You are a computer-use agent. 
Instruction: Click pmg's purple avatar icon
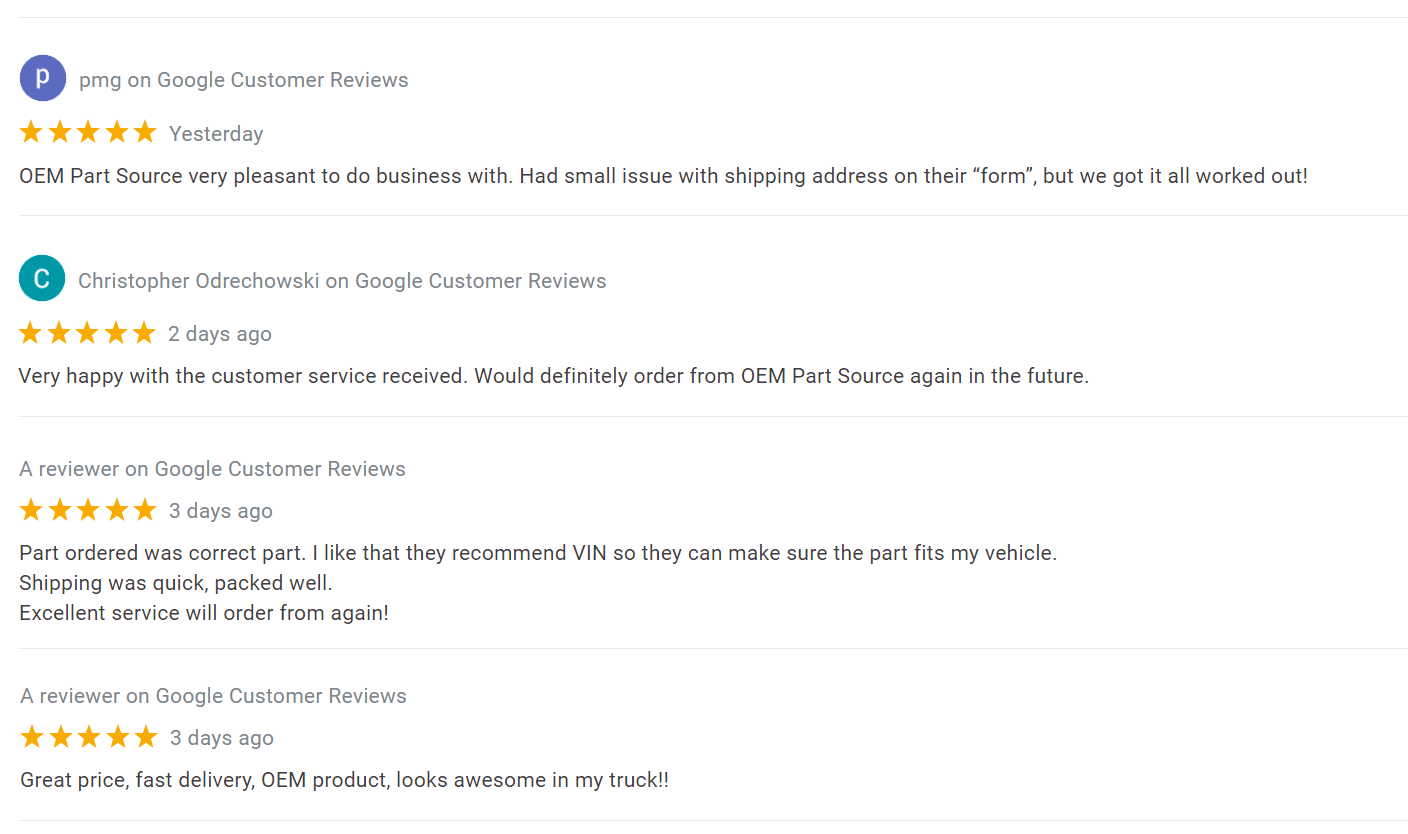pyautogui.click(x=43, y=78)
